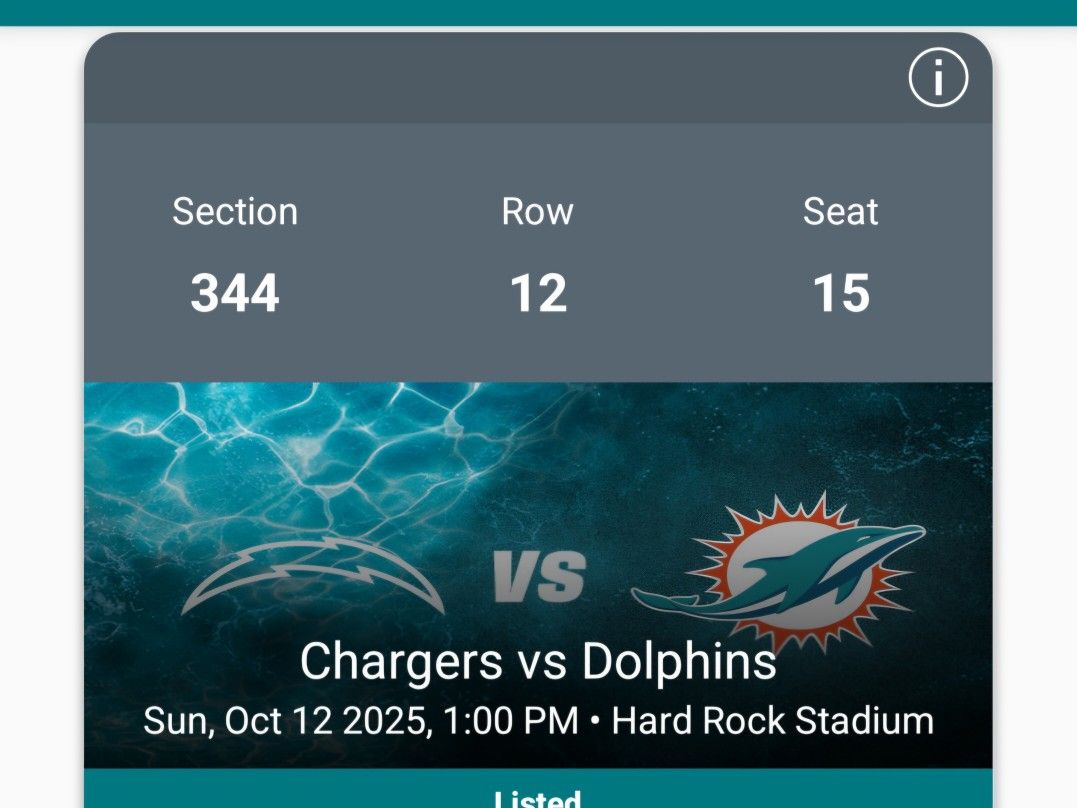Tap row number 12
This screenshot has height=808, width=1077.
tap(538, 294)
